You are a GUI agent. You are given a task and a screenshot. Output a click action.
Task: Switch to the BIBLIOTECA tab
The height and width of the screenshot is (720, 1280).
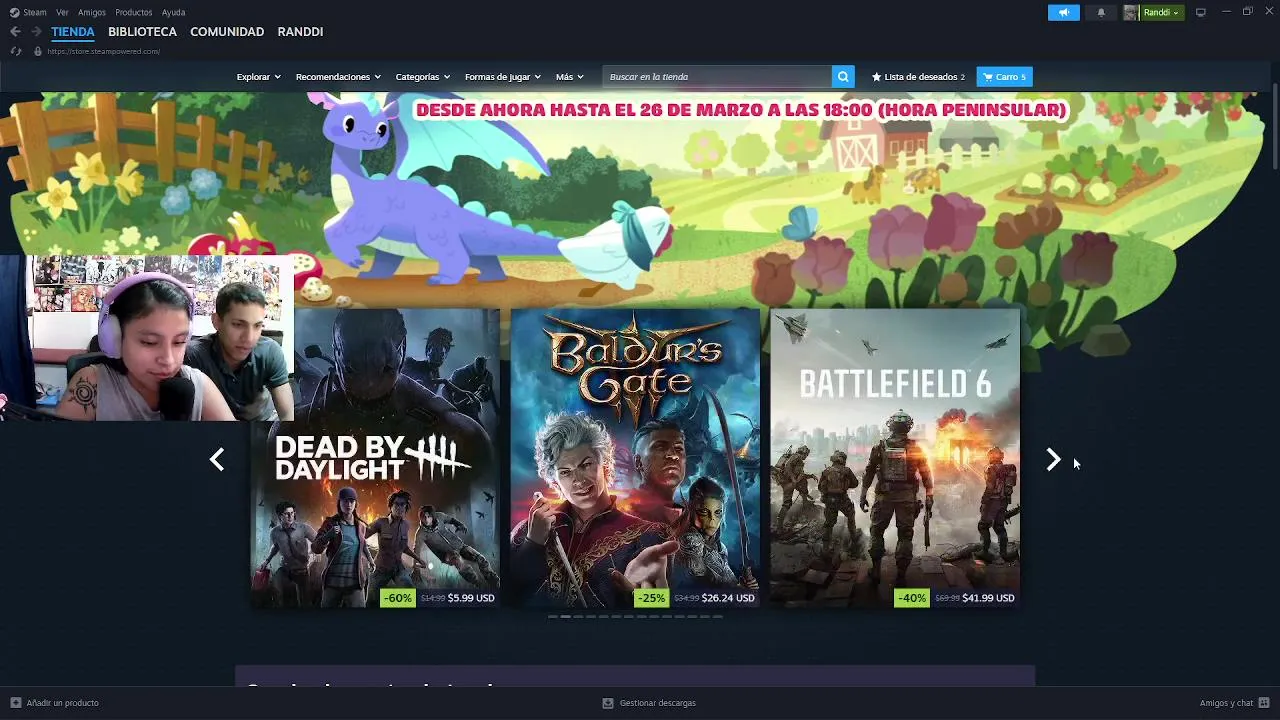click(142, 32)
